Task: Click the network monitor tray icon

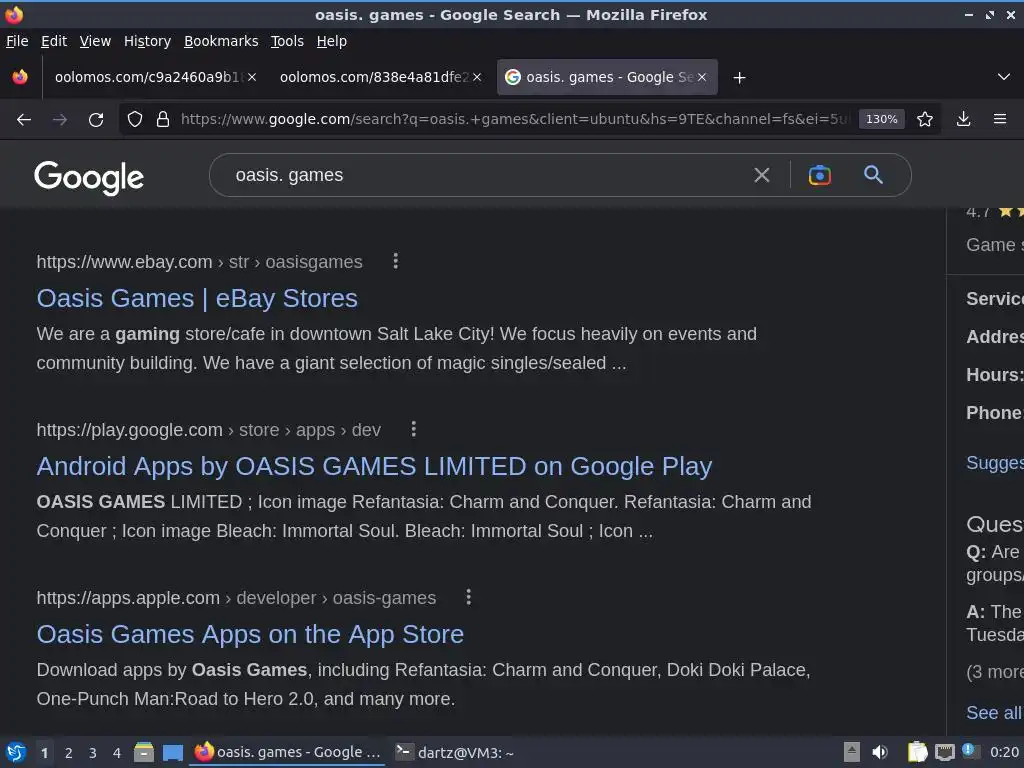Action: 944,752
